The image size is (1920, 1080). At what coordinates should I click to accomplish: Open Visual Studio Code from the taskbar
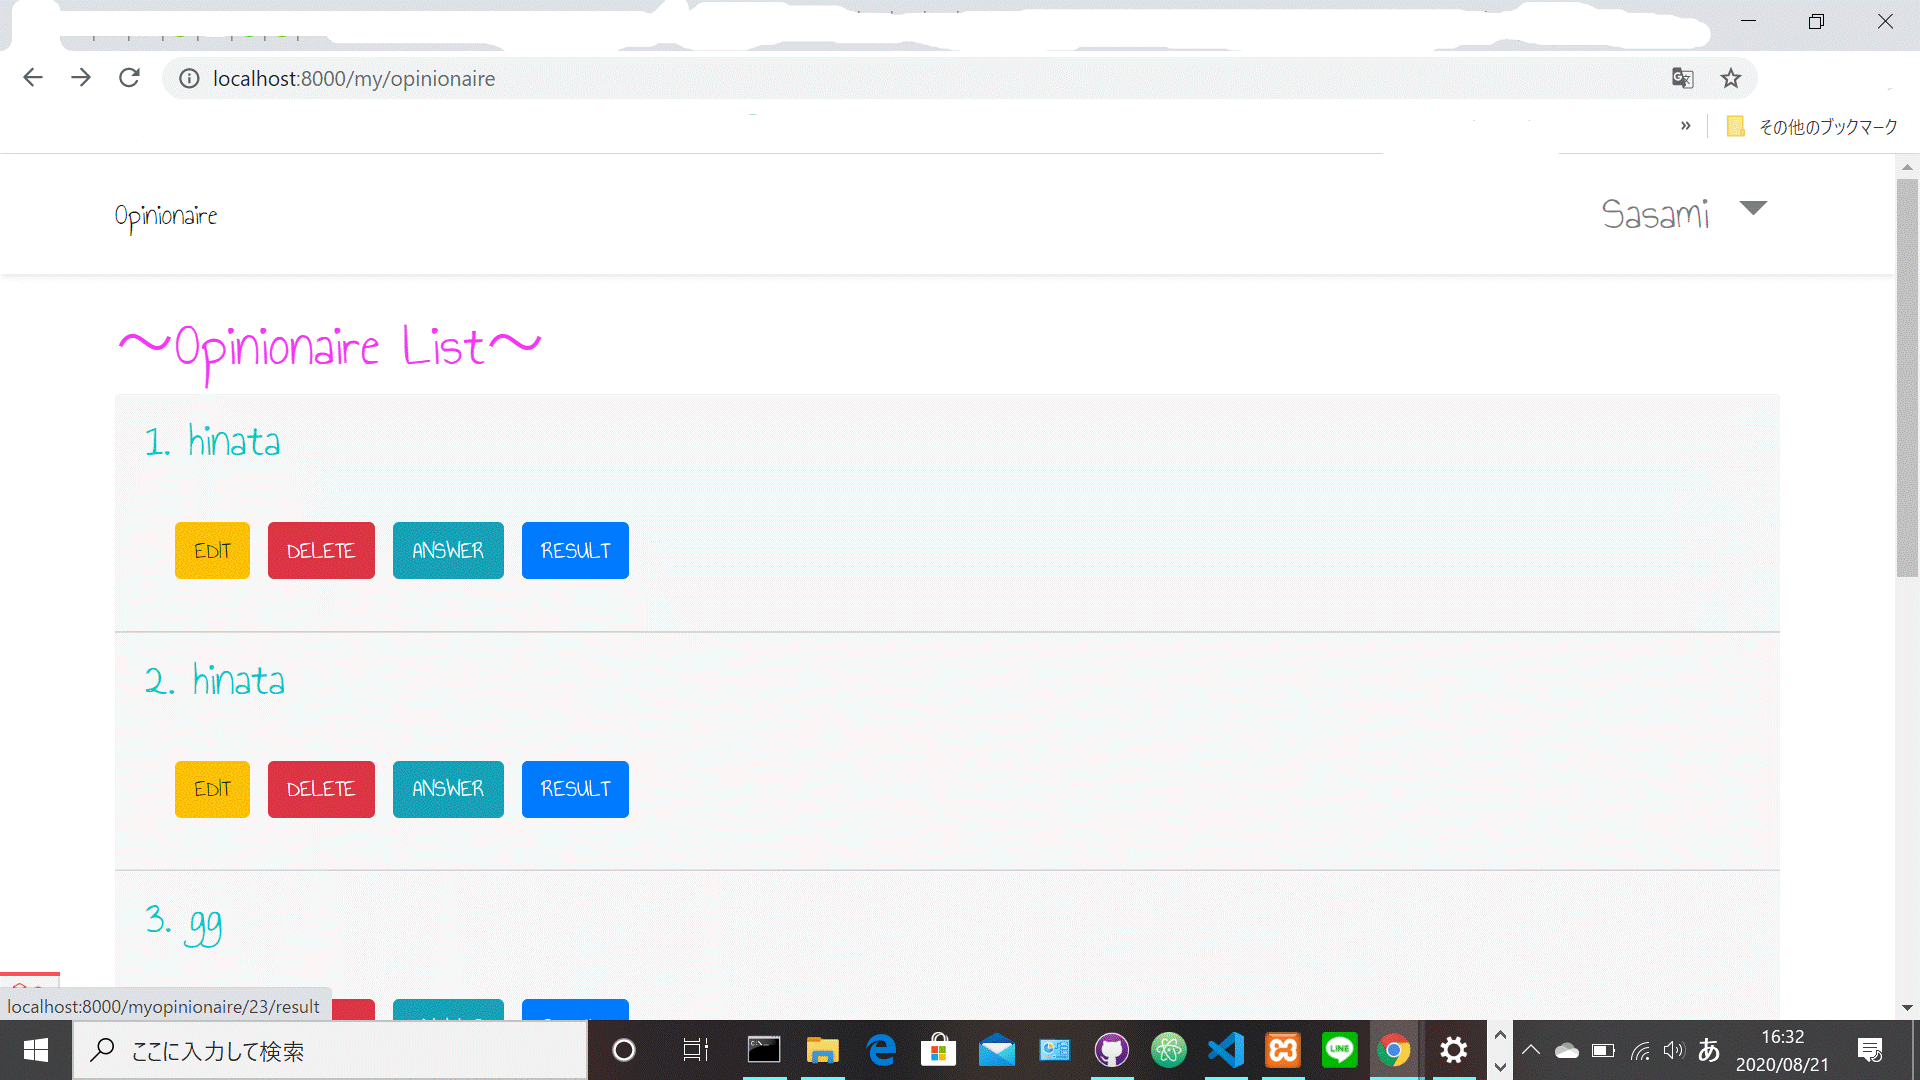coord(1226,1050)
